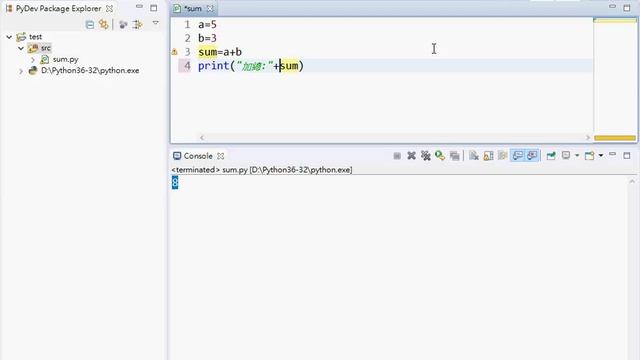This screenshot has height=360, width=640.
Task: Click the Clear Console icon
Action: [x=473, y=156]
